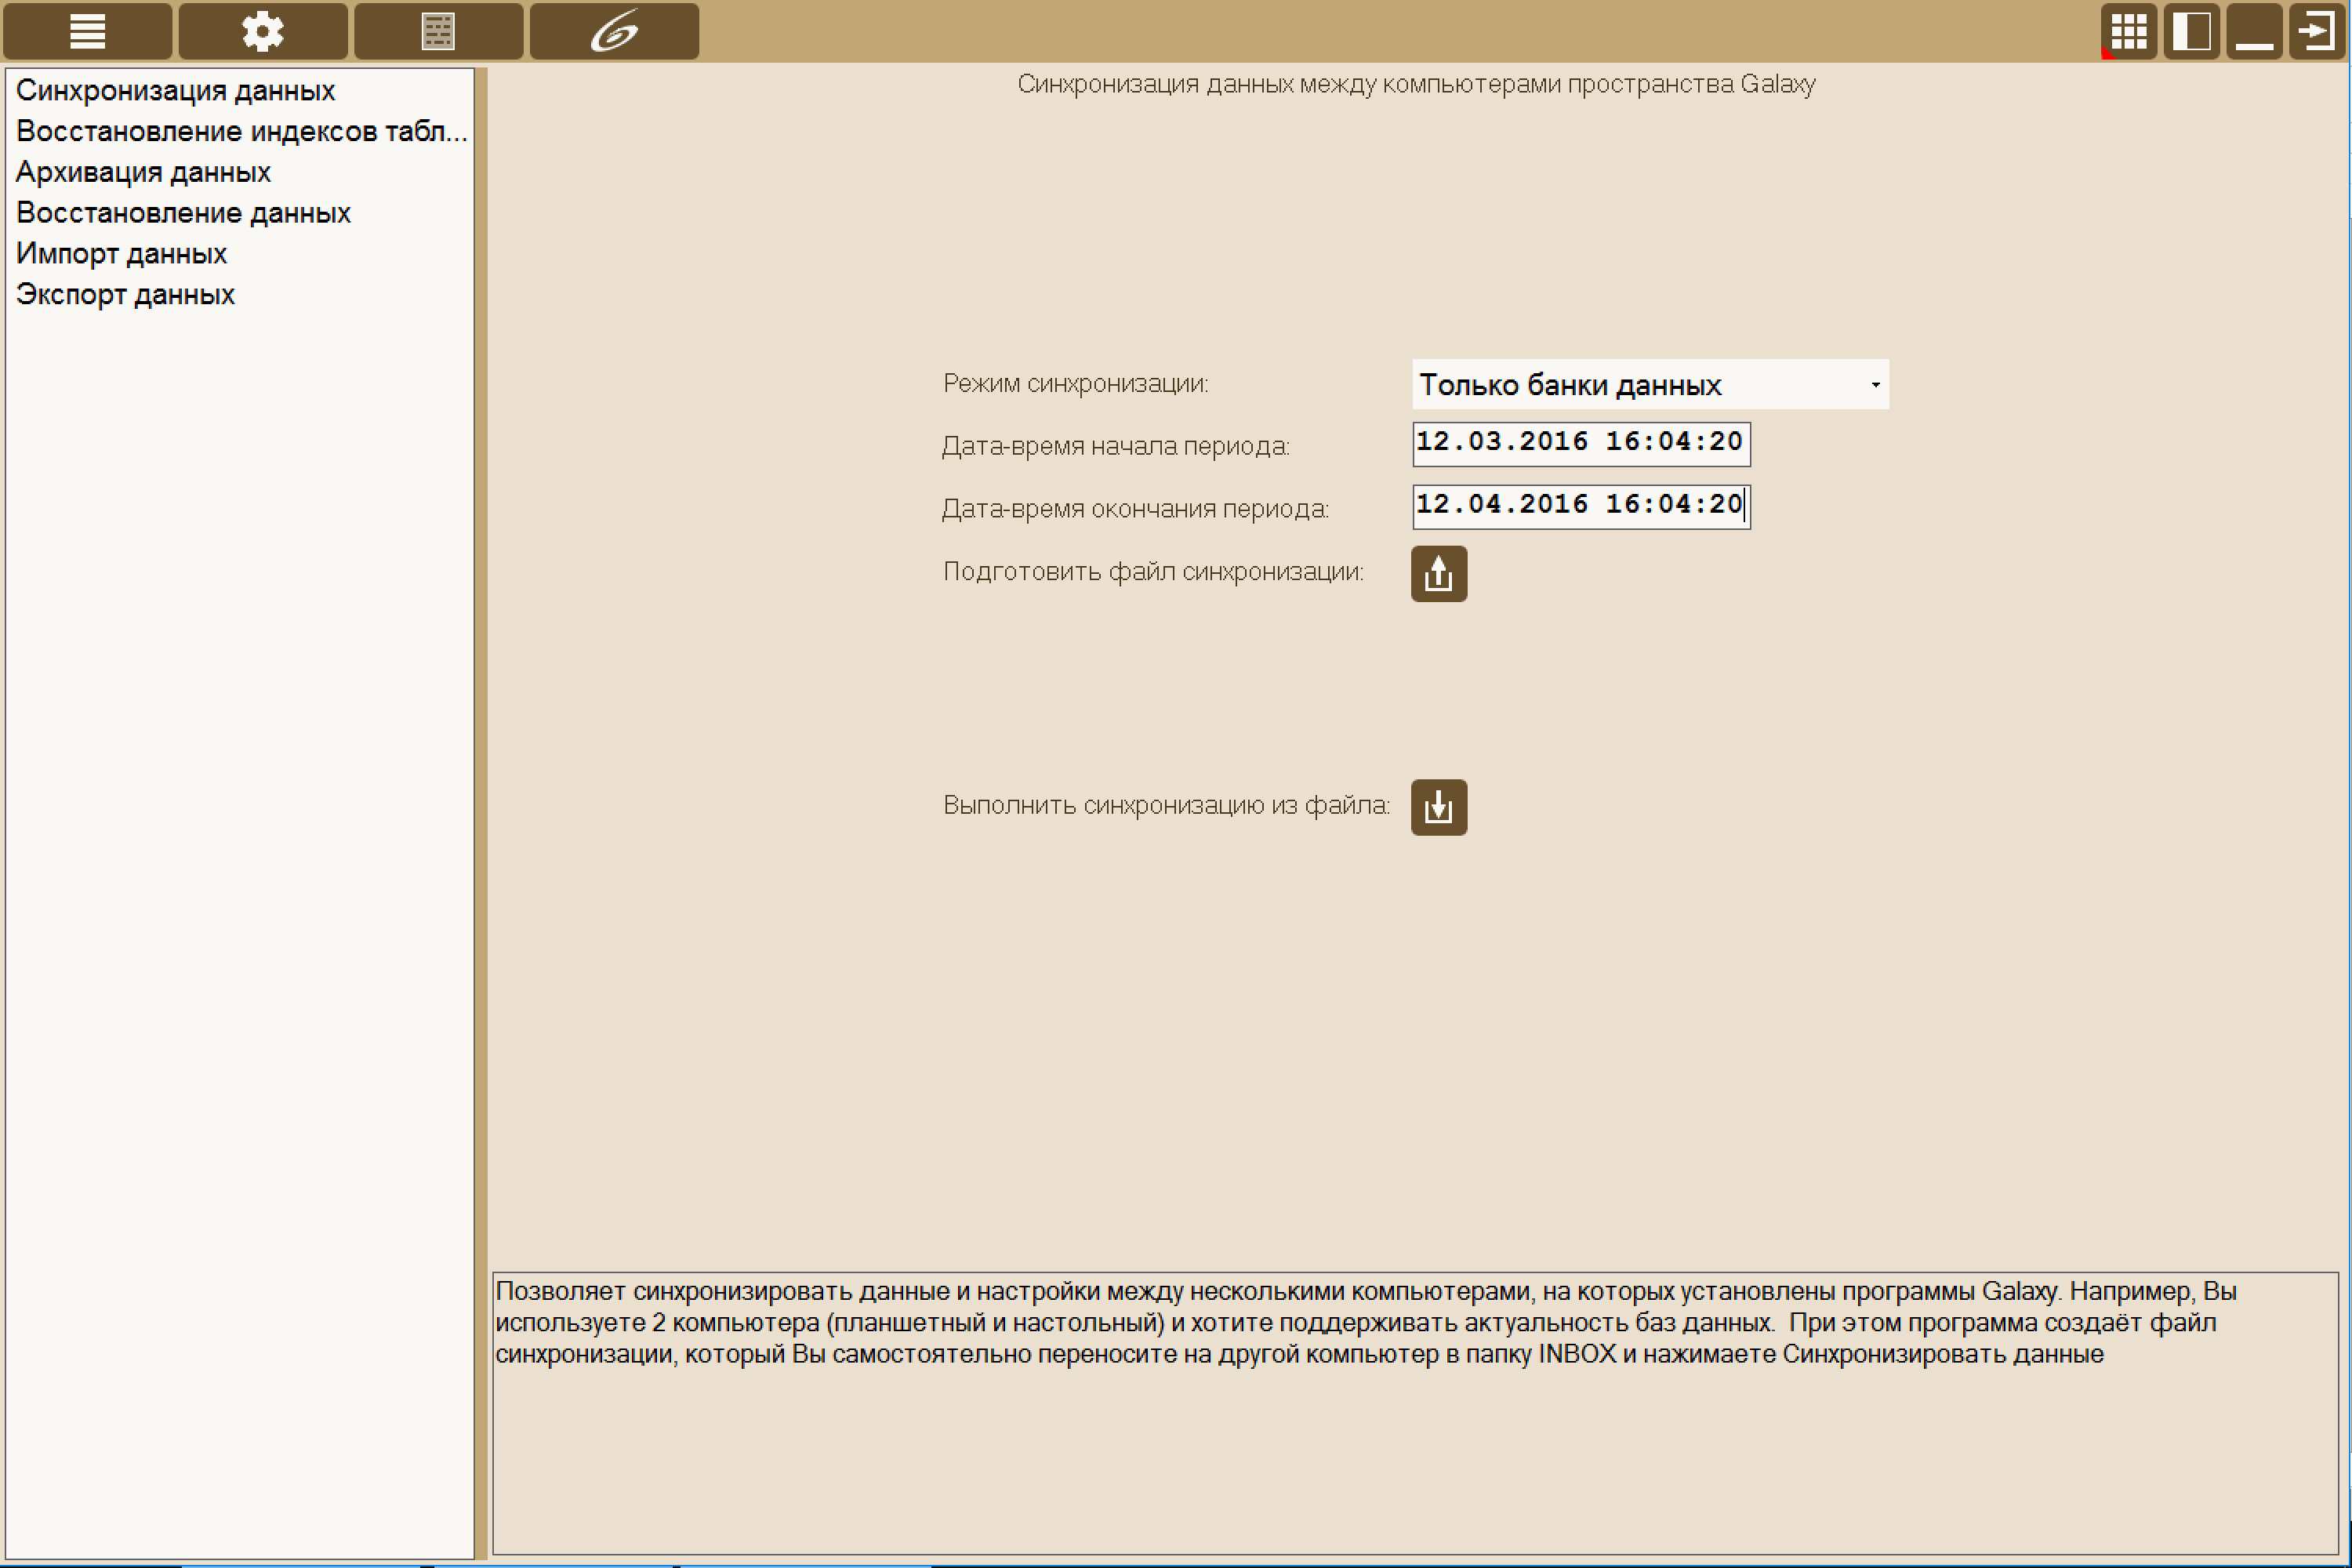Select 'Синхронизация данных' in the left list
The width and height of the screenshot is (2352, 1568).
(175, 91)
